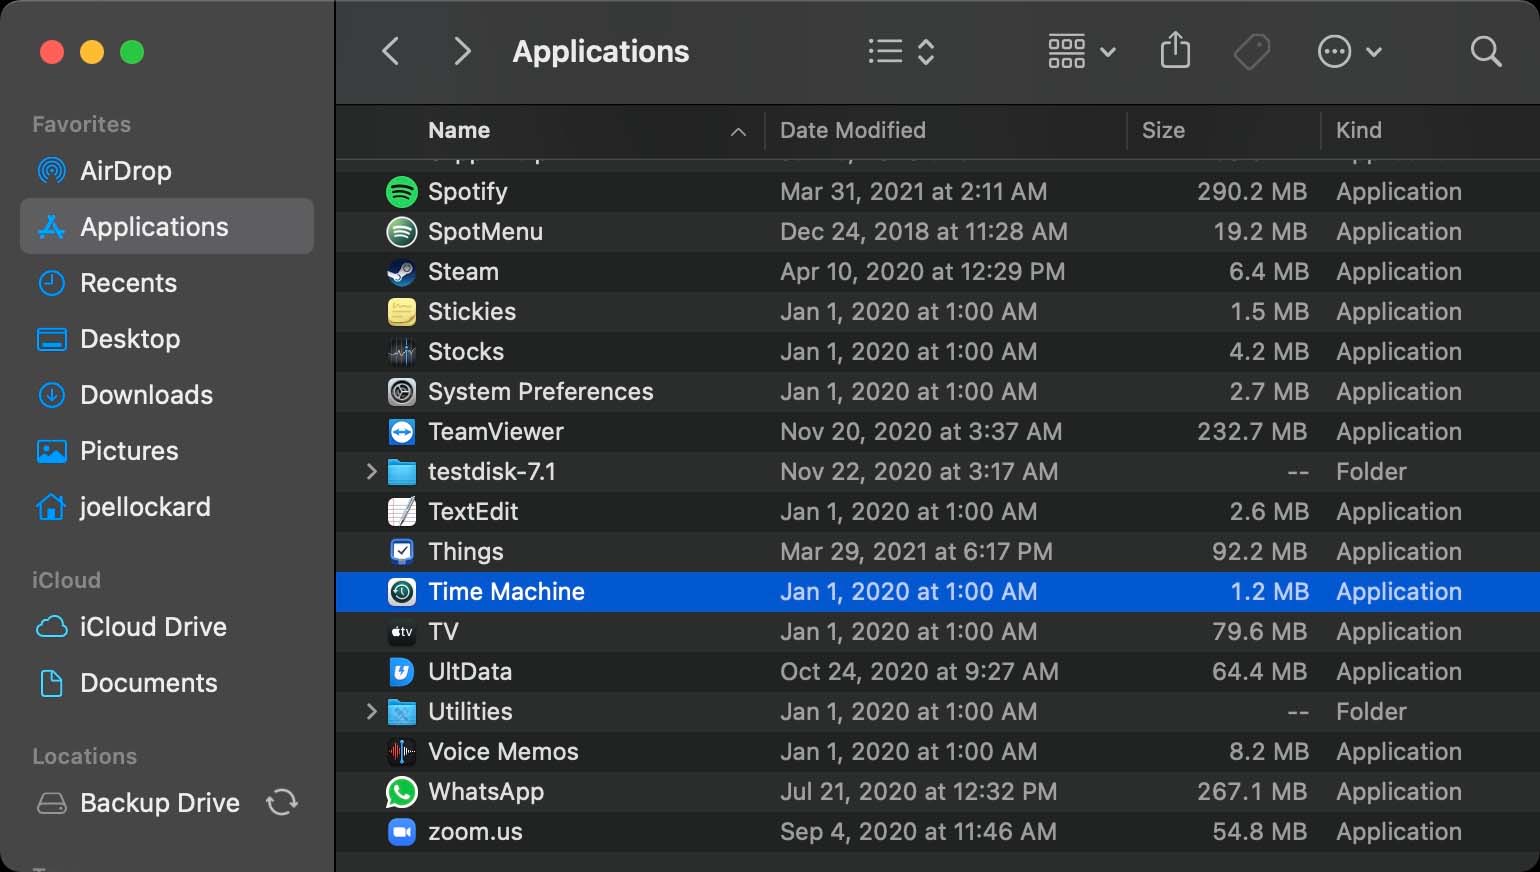1540x872 pixels.
Task: Click the TeamViewer file name
Action: pyautogui.click(x=496, y=431)
